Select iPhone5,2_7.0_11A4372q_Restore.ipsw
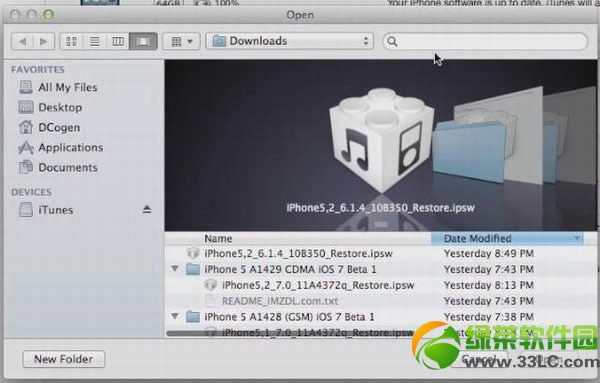The image size is (600, 383). pyautogui.click(x=381, y=285)
